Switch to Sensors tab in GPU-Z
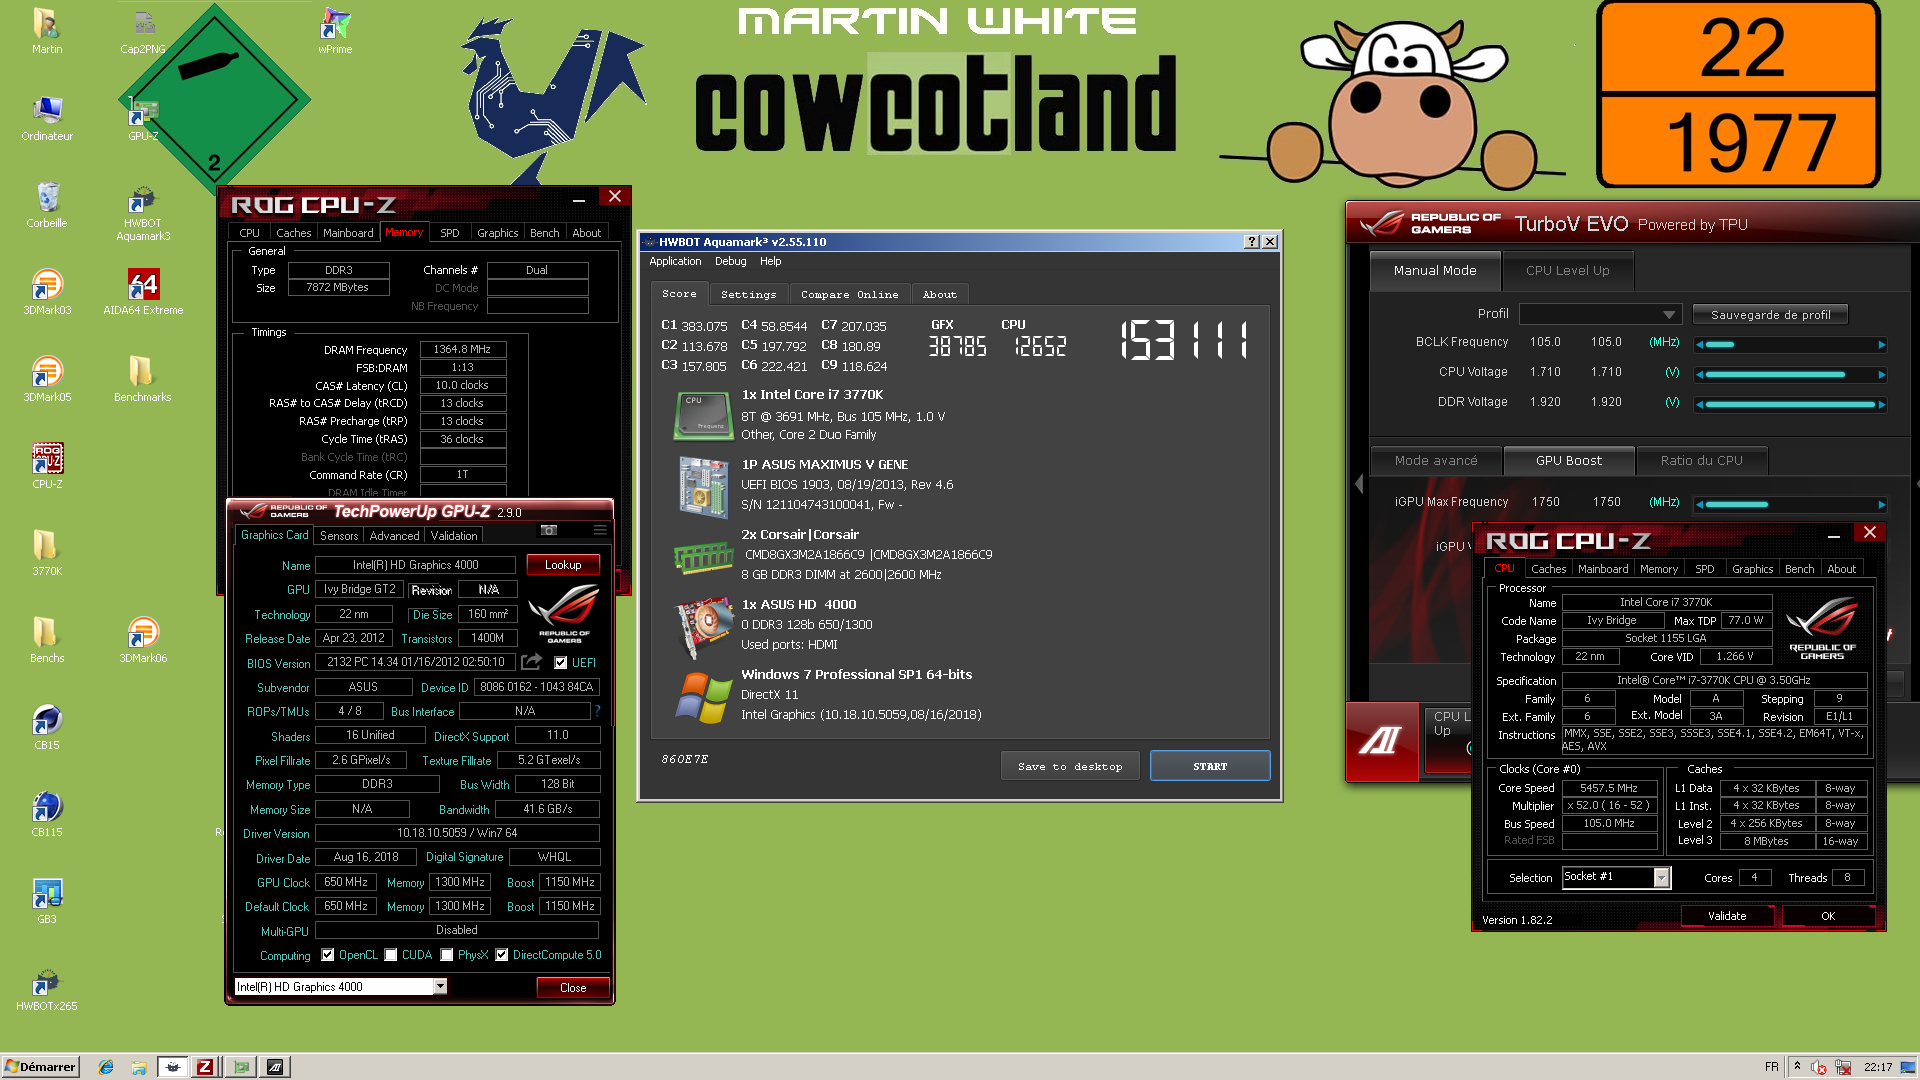The height and width of the screenshot is (1080, 1920). [x=339, y=536]
